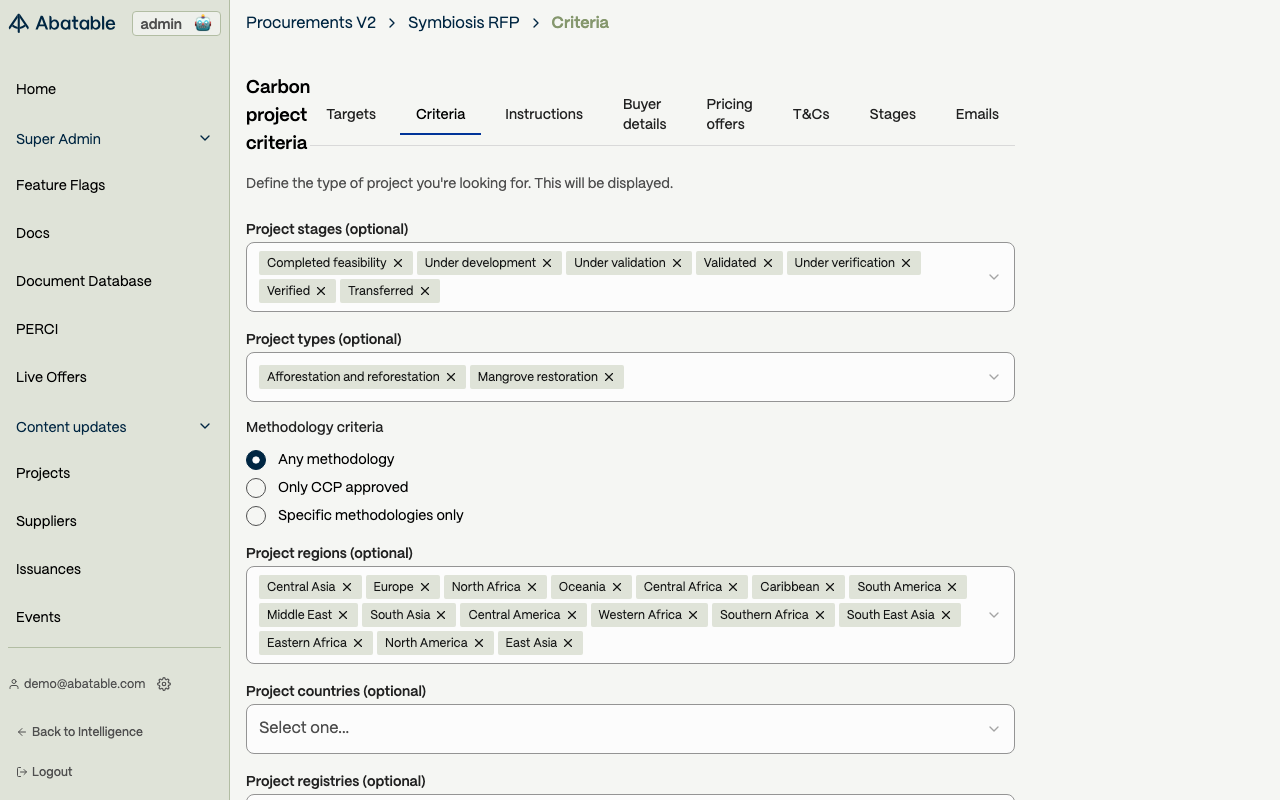Open Document Database in sidebar

click(x=84, y=281)
